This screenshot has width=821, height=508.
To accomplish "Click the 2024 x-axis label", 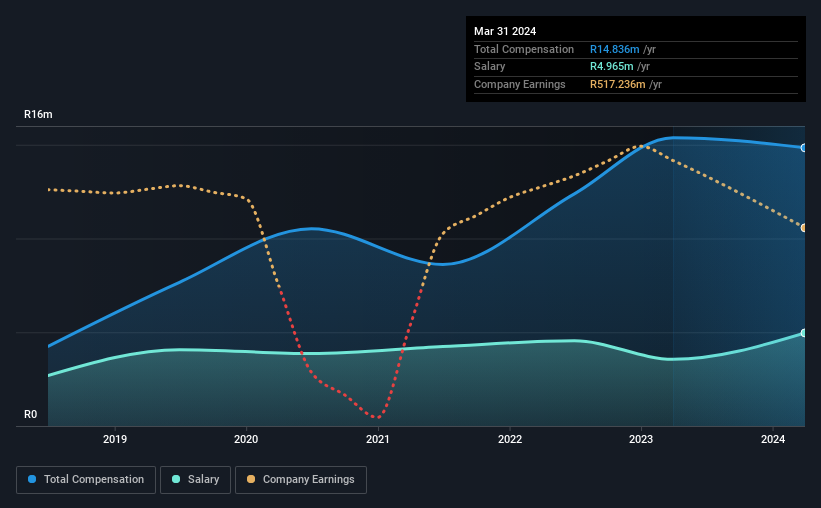I will [x=773, y=439].
